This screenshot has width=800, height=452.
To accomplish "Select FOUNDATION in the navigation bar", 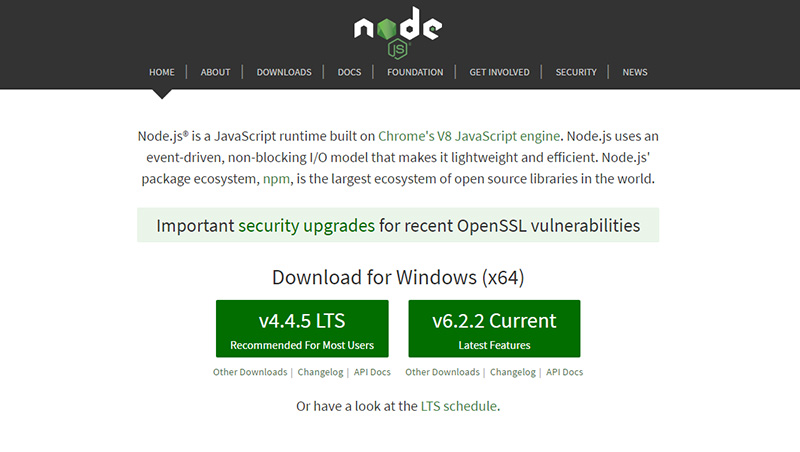I will (x=415, y=72).
